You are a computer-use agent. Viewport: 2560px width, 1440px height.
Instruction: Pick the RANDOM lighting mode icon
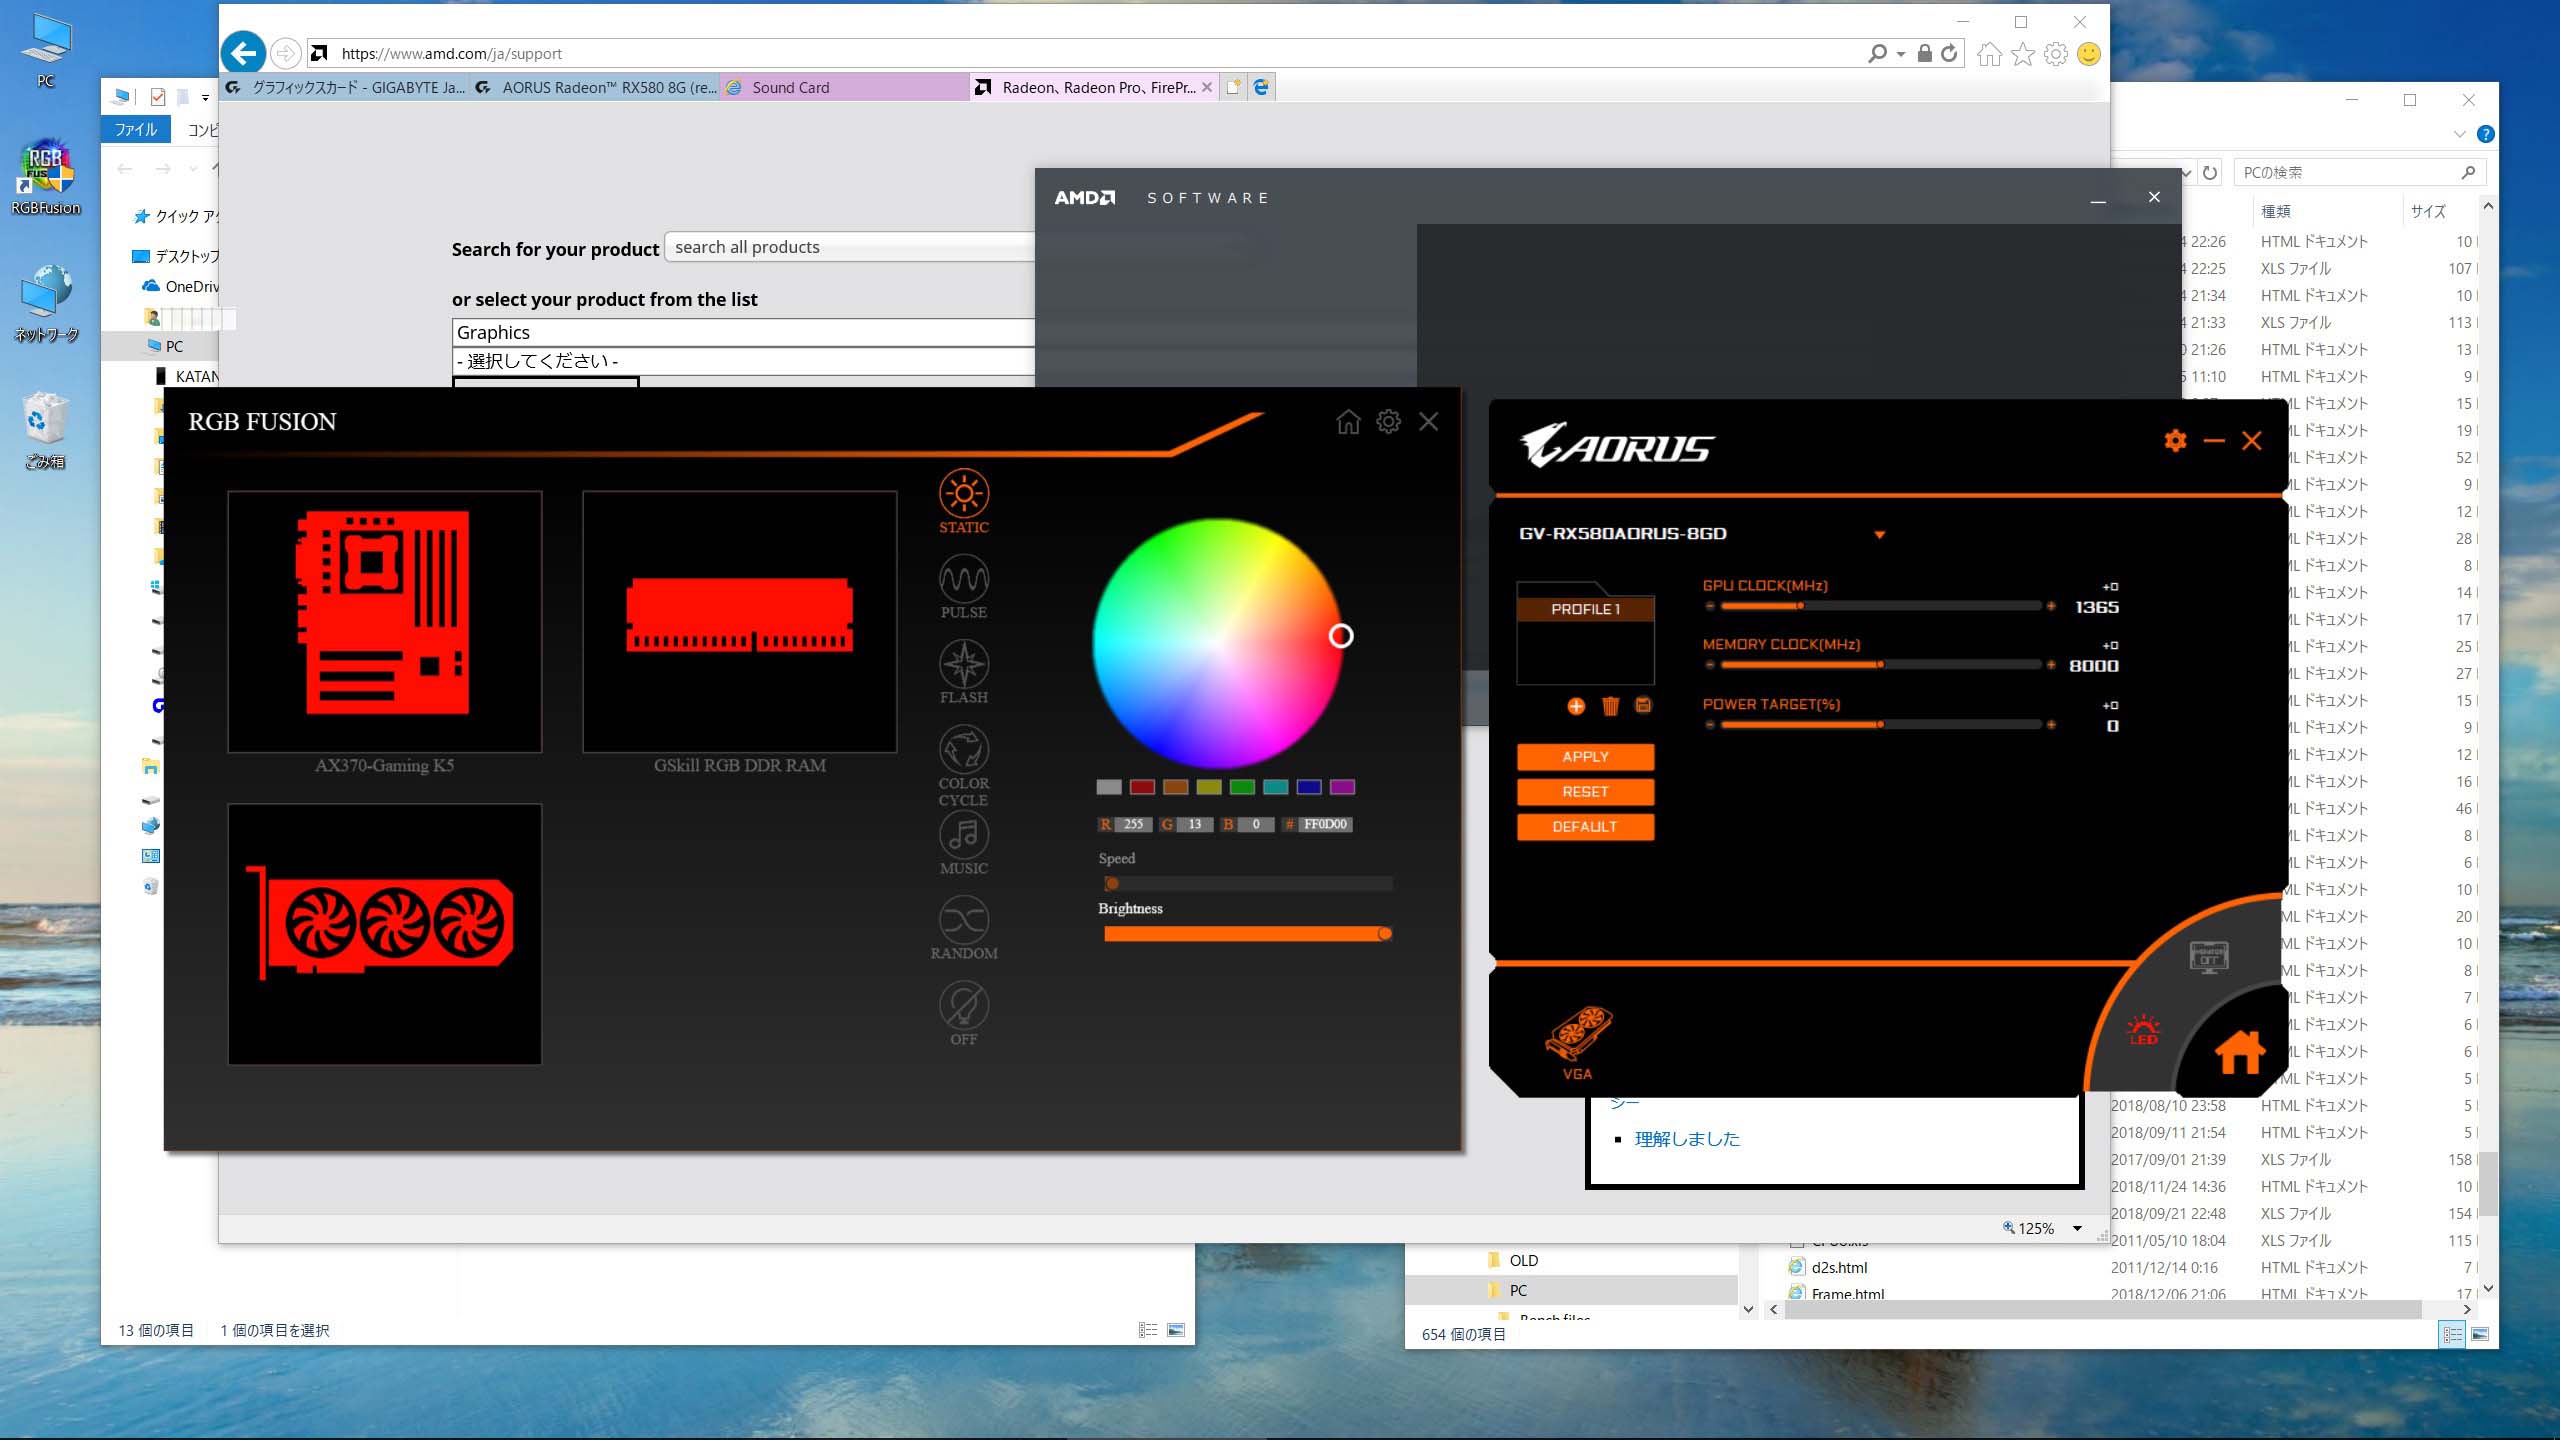[x=964, y=920]
